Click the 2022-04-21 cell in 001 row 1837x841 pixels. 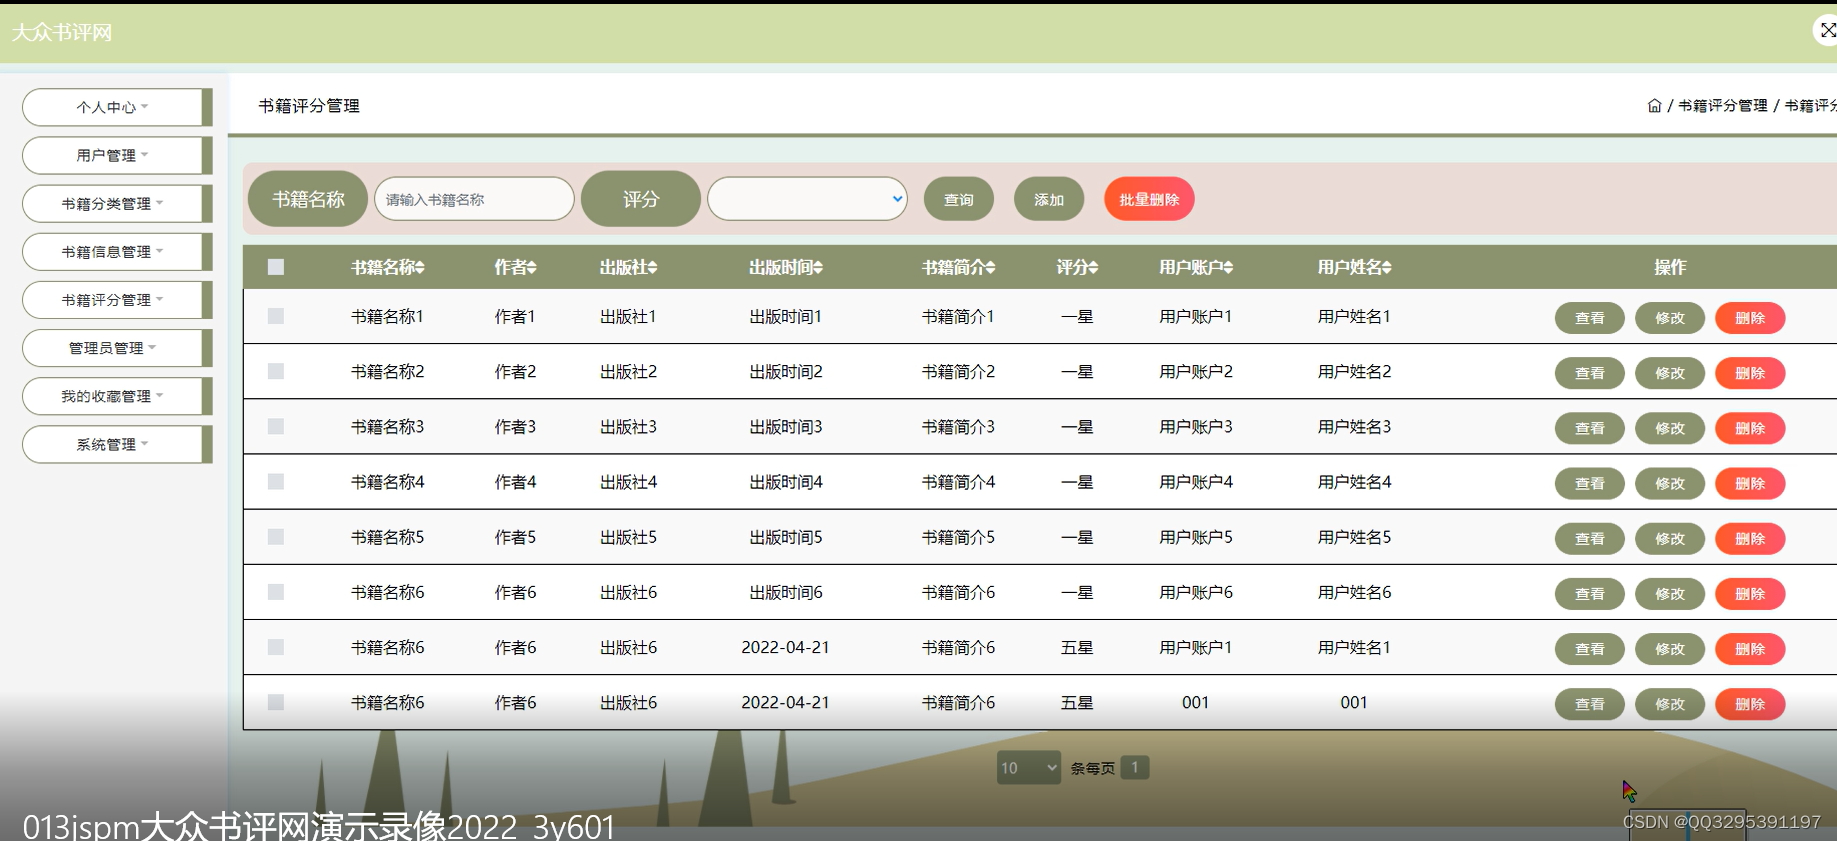[x=785, y=703]
